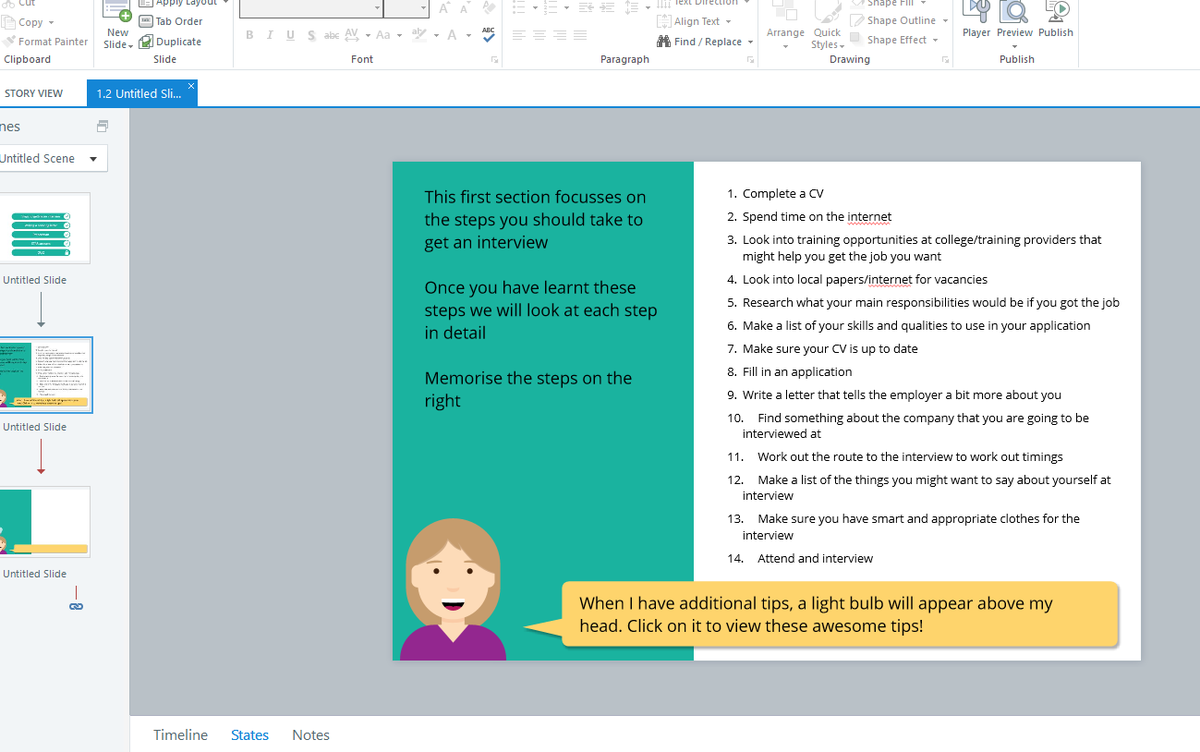Click list item 'Attend and interview'
The width and height of the screenshot is (1200, 752).
[x=815, y=559]
